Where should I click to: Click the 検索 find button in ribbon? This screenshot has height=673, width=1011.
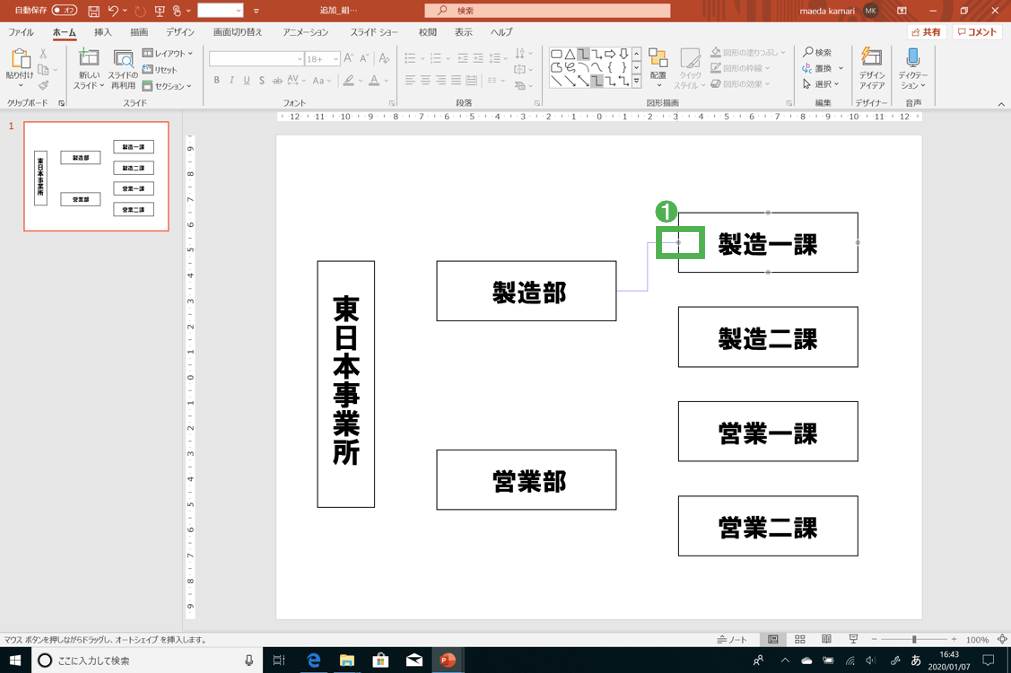pyautogui.click(x=818, y=52)
